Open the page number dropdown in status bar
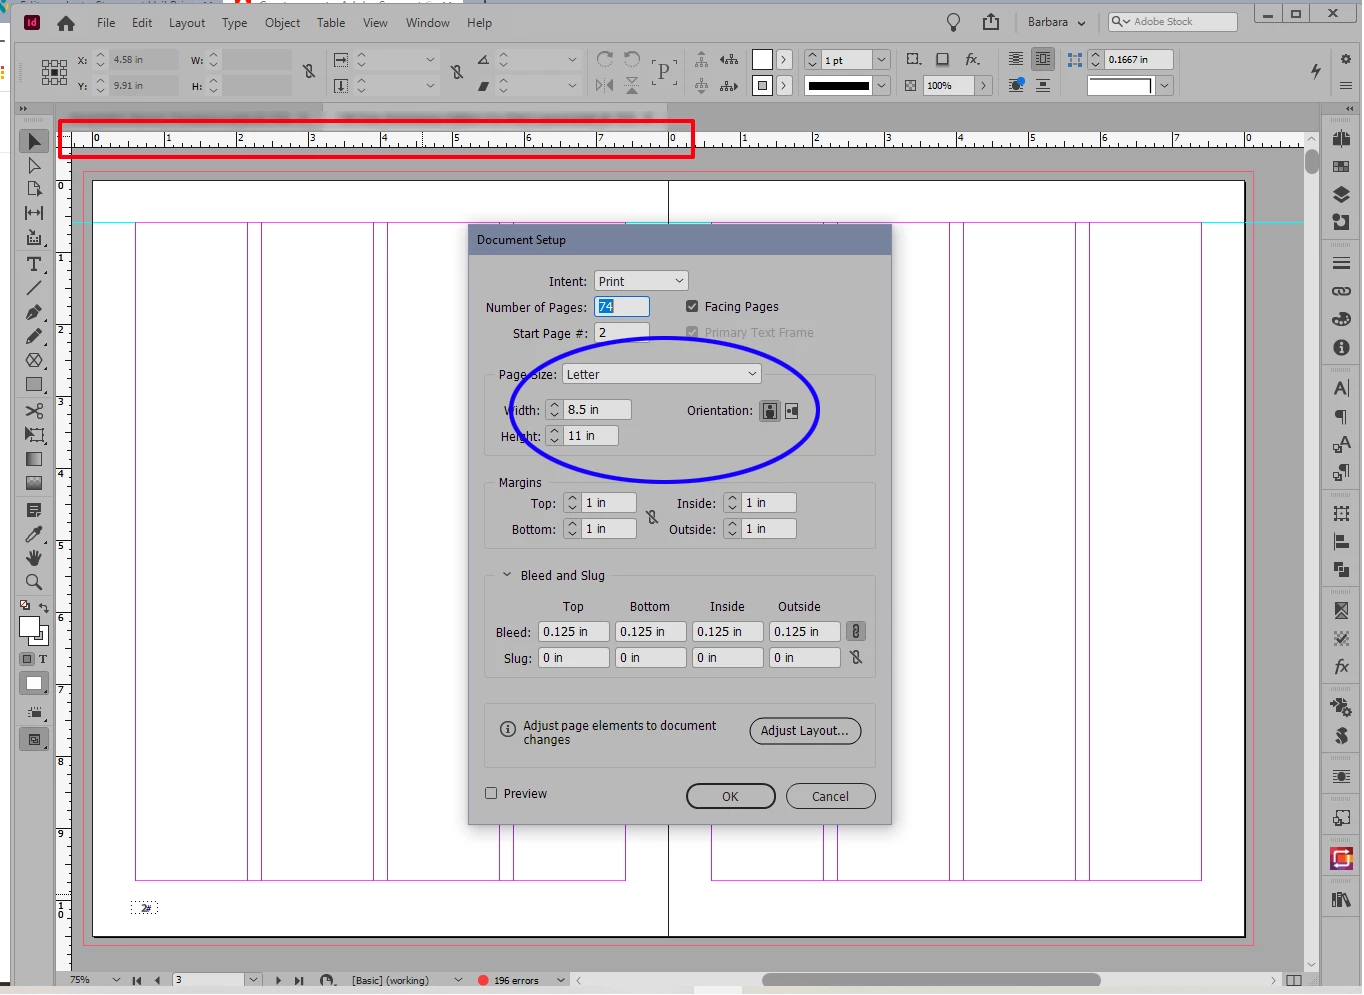The height and width of the screenshot is (995, 1364). [x=253, y=980]
